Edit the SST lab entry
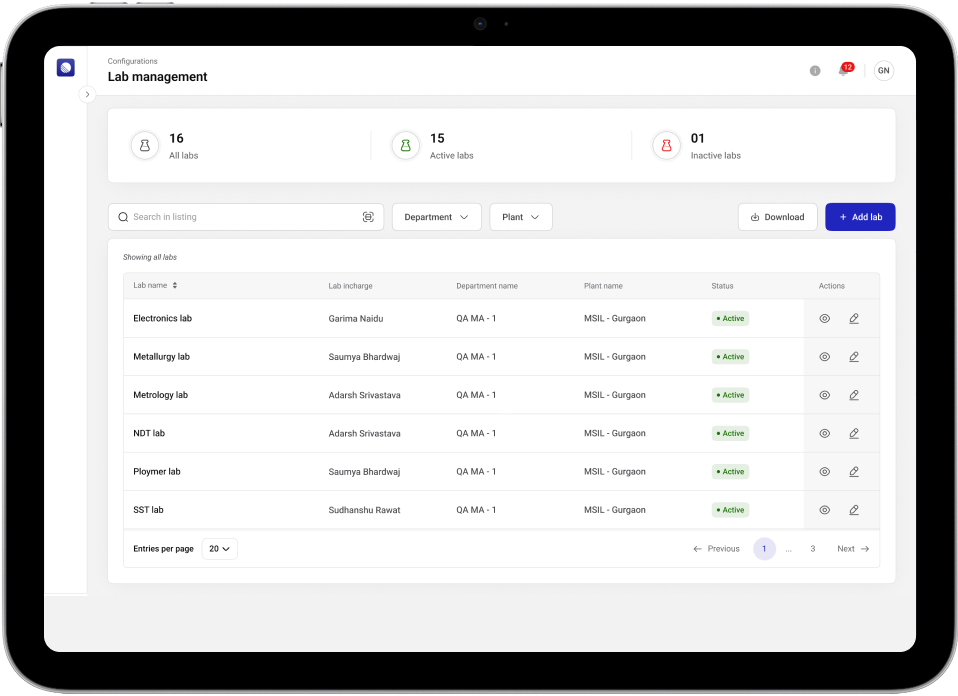The width and height of the screenshot is (958, 696). 854,510
